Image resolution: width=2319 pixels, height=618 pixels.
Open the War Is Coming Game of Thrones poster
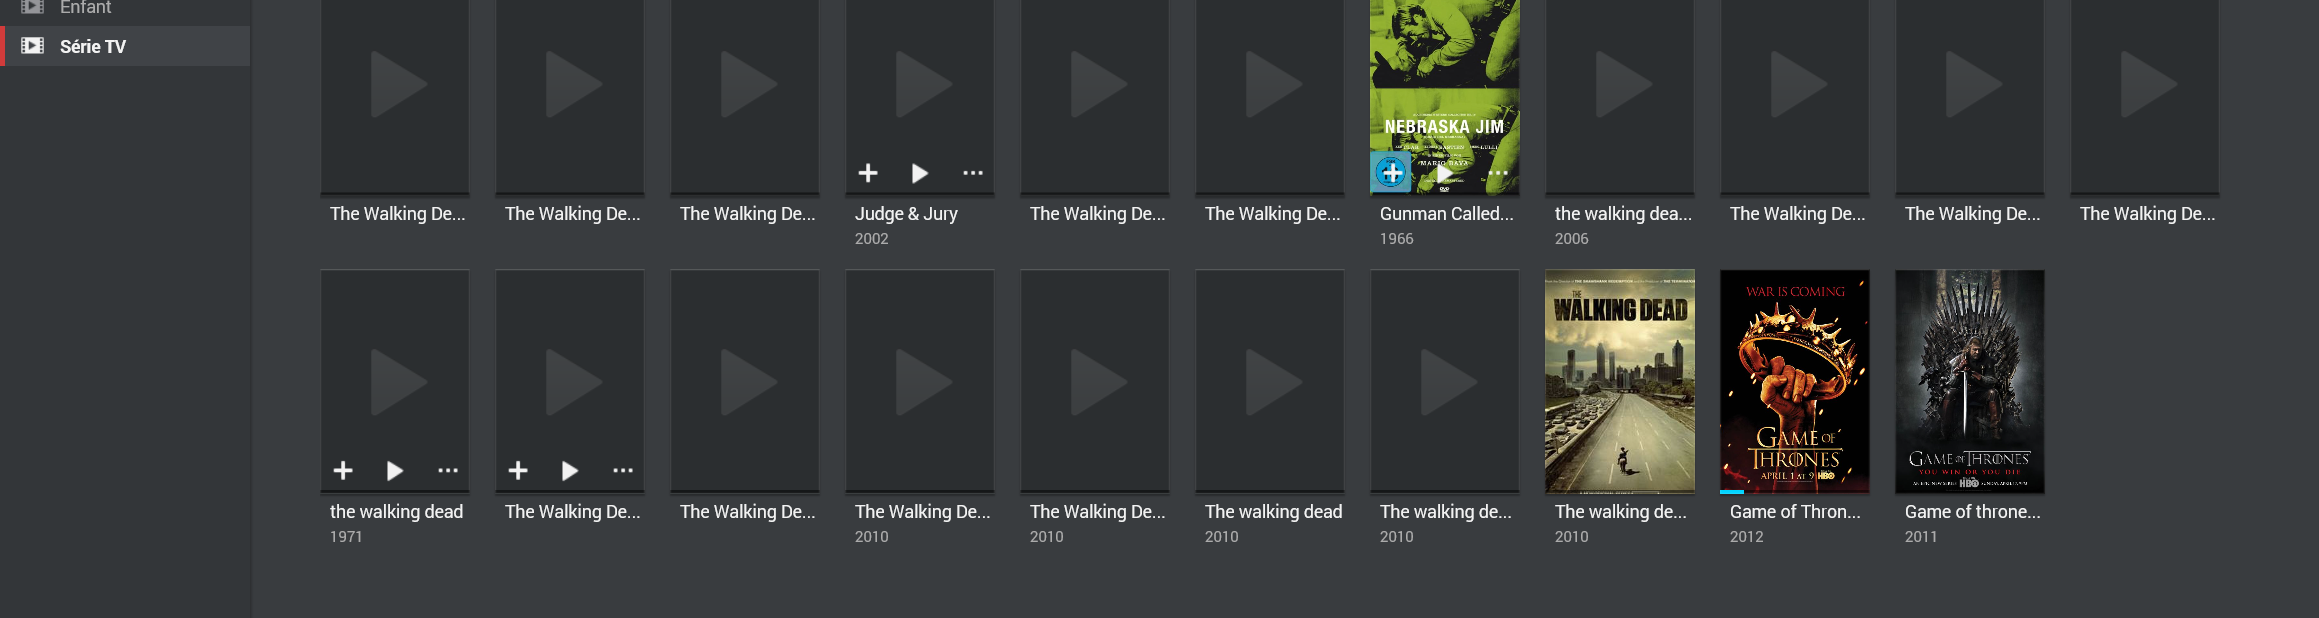pyautogui.click(x=1795, y=381)
